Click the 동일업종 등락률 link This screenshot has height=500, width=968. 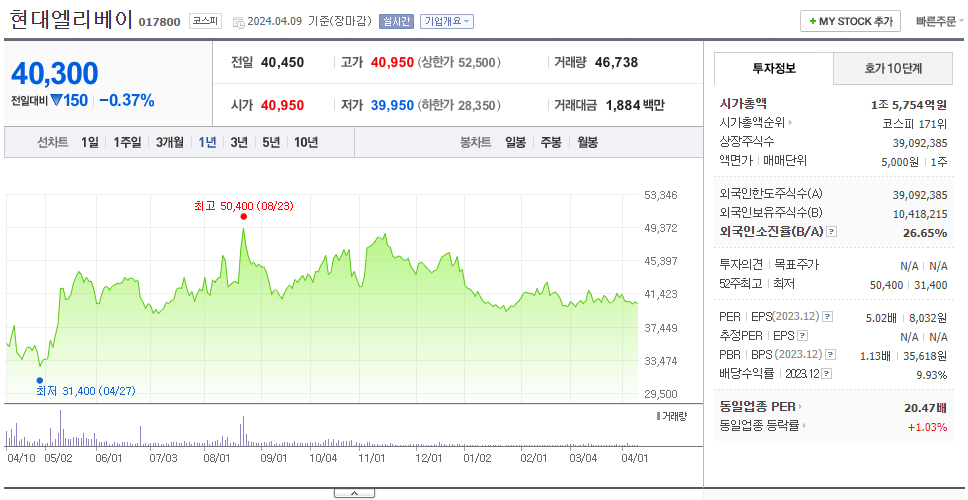(x=759, y=425)
